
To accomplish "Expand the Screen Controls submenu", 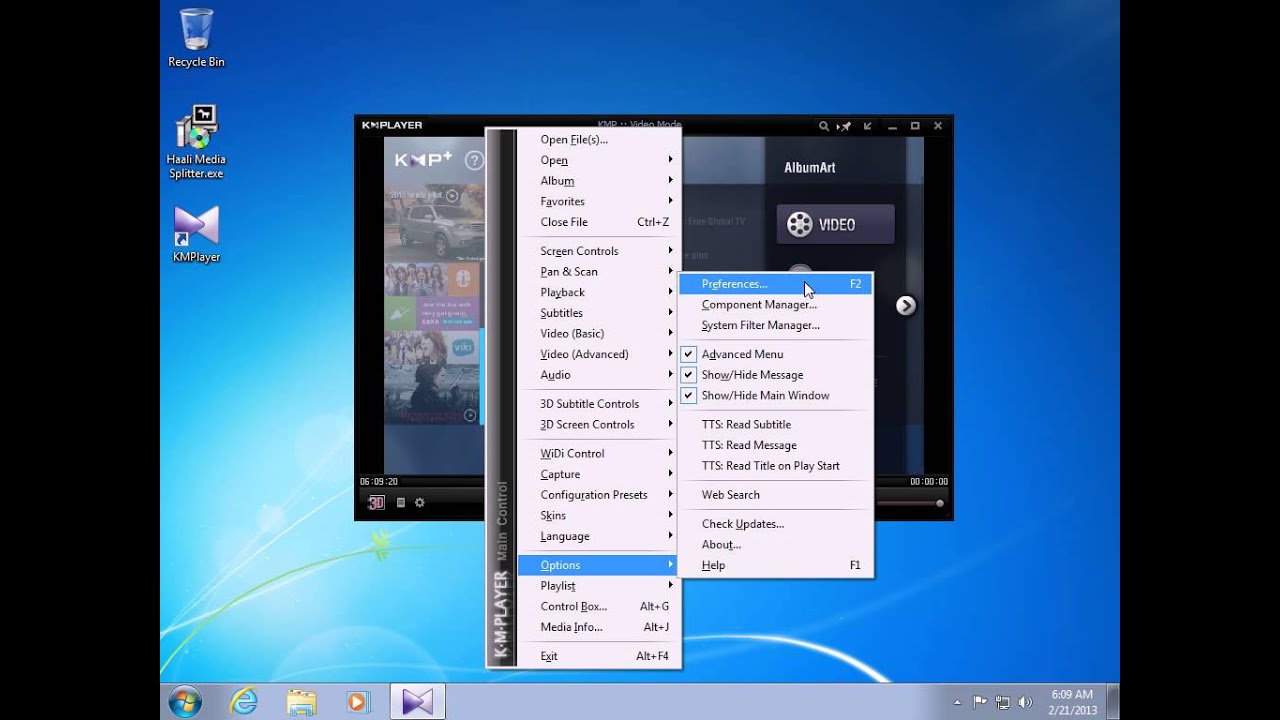I will [598, 251].
